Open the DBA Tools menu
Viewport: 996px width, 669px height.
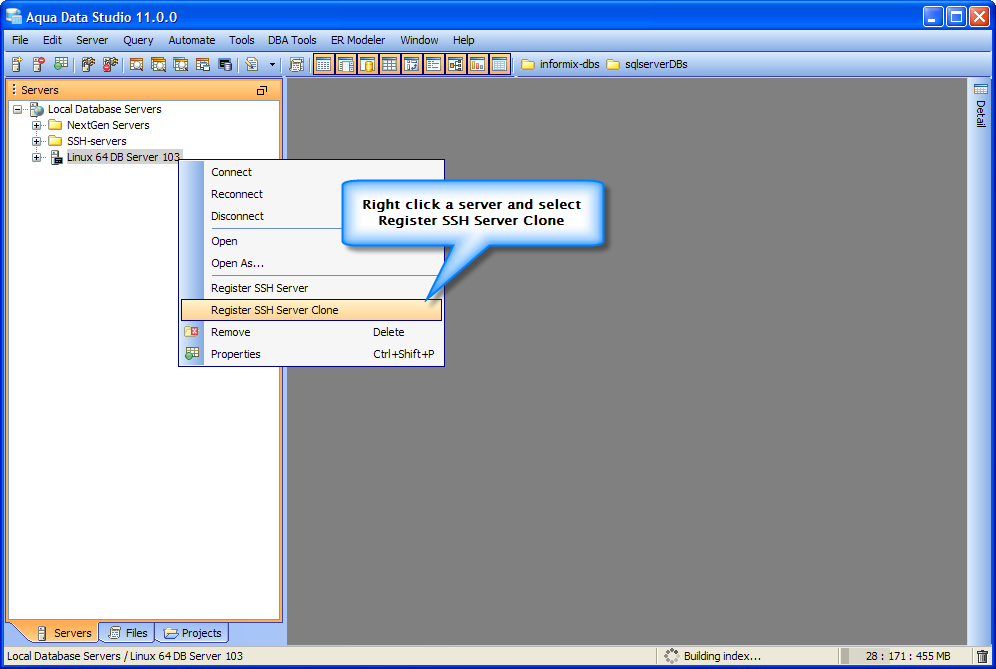(292, 40)
